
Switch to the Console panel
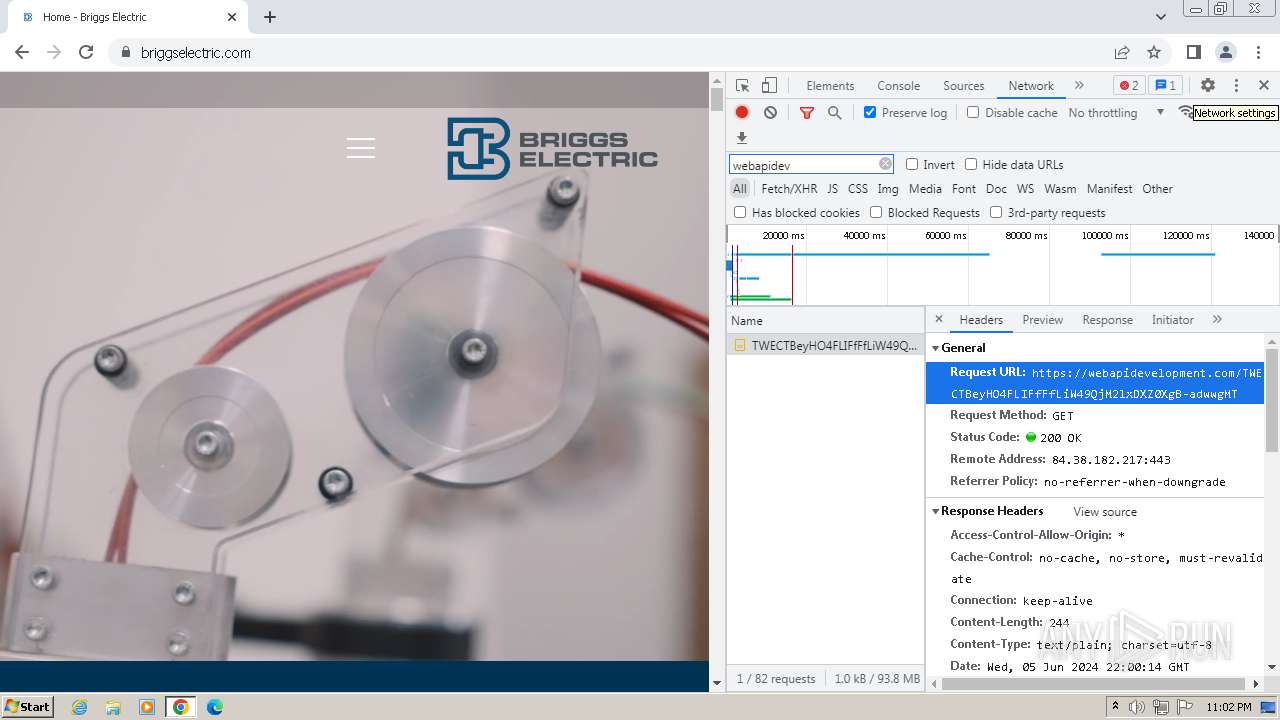point(898,86)
